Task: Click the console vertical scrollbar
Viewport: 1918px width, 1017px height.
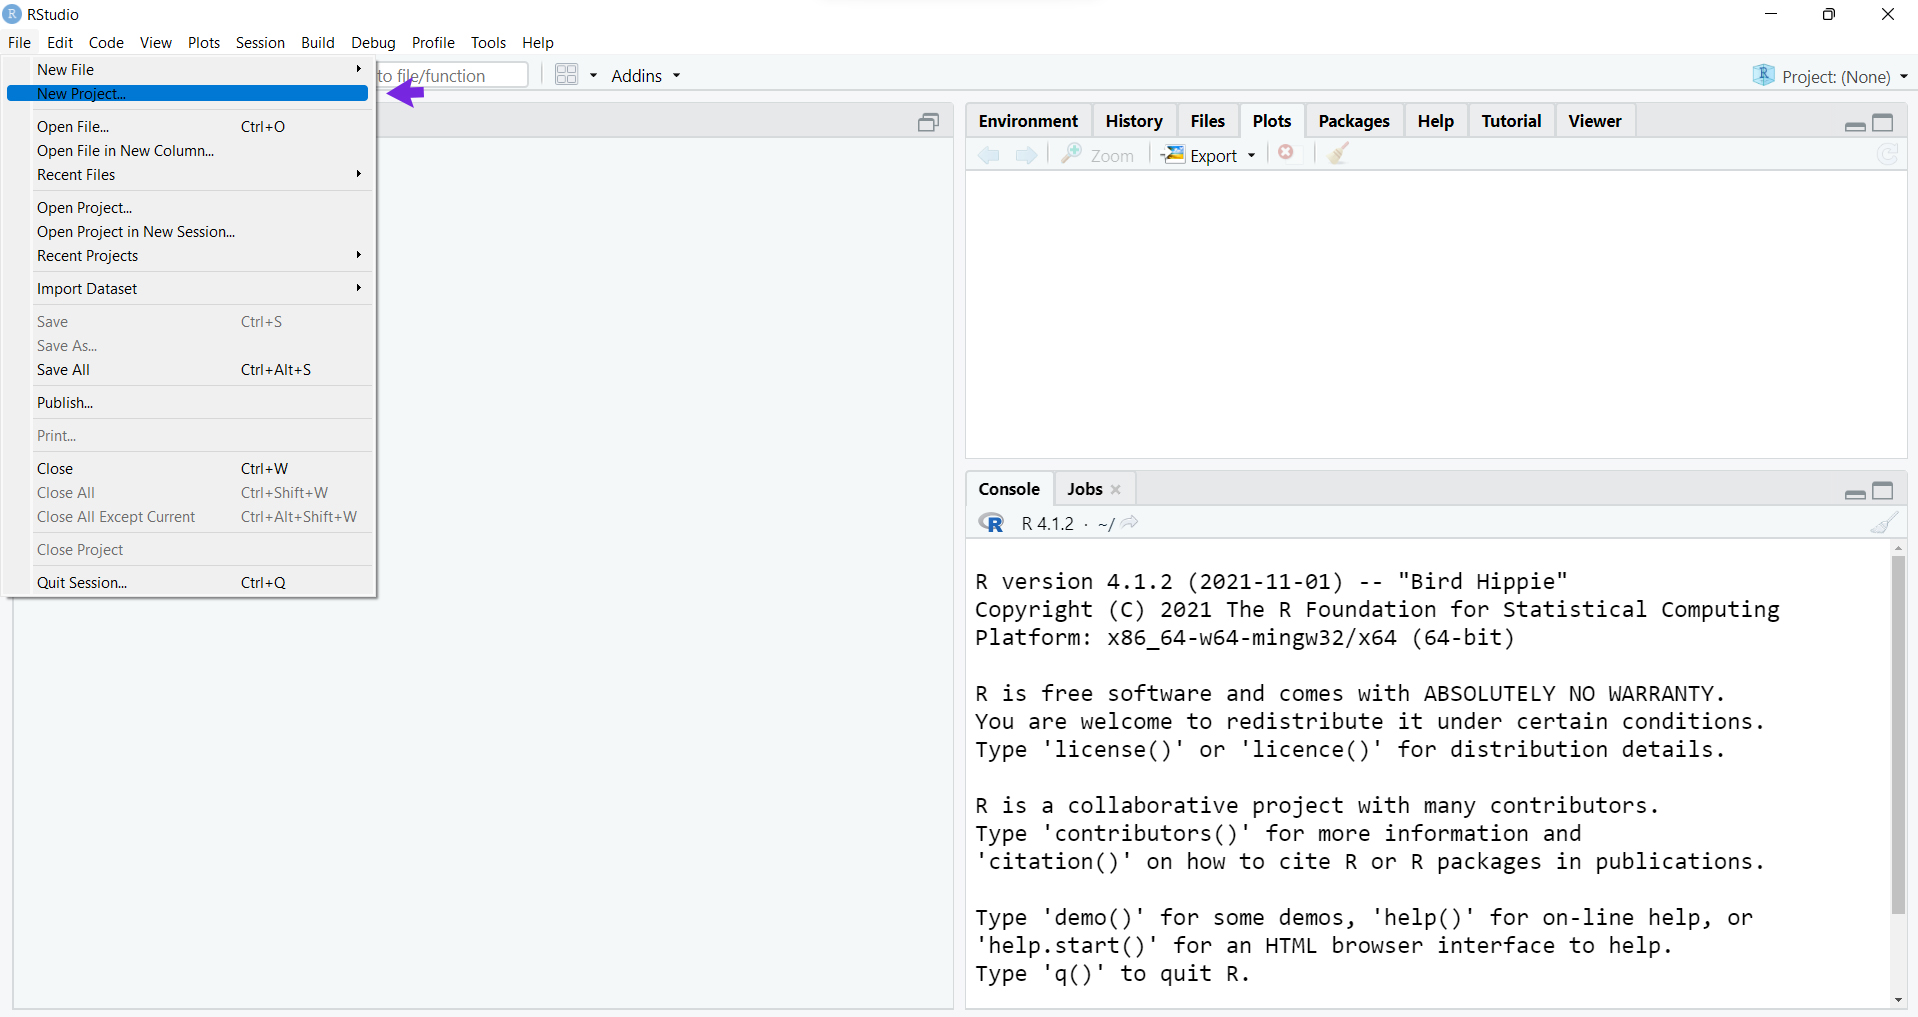Action: 1898,735
